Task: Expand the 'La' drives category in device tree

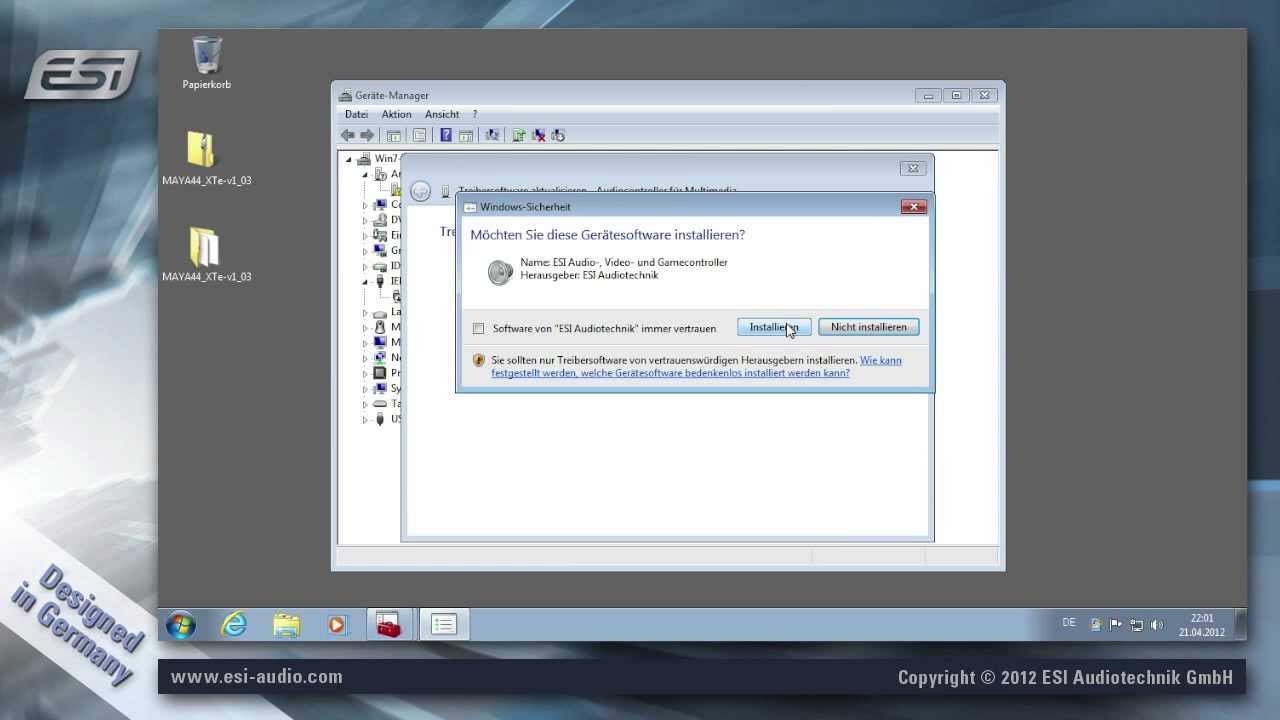Action: click(365, 313)
